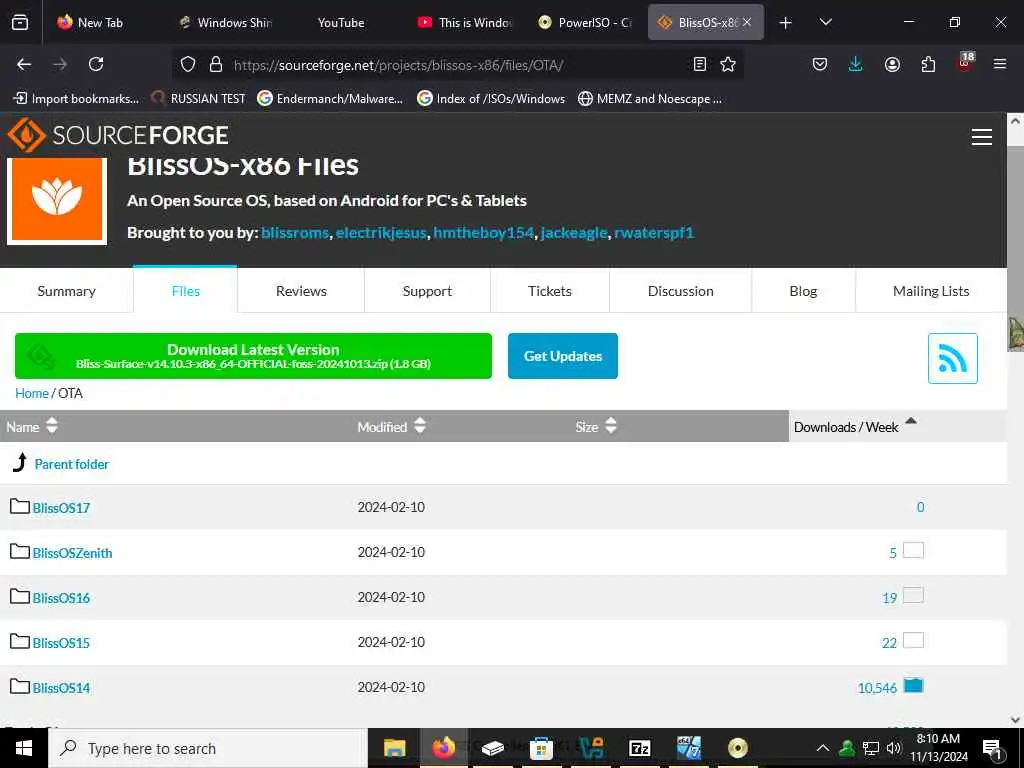The height and width of the screenshot is (768, 1024).
Task: Open PowerISO disc icon on taskbar
Action: 737,748
